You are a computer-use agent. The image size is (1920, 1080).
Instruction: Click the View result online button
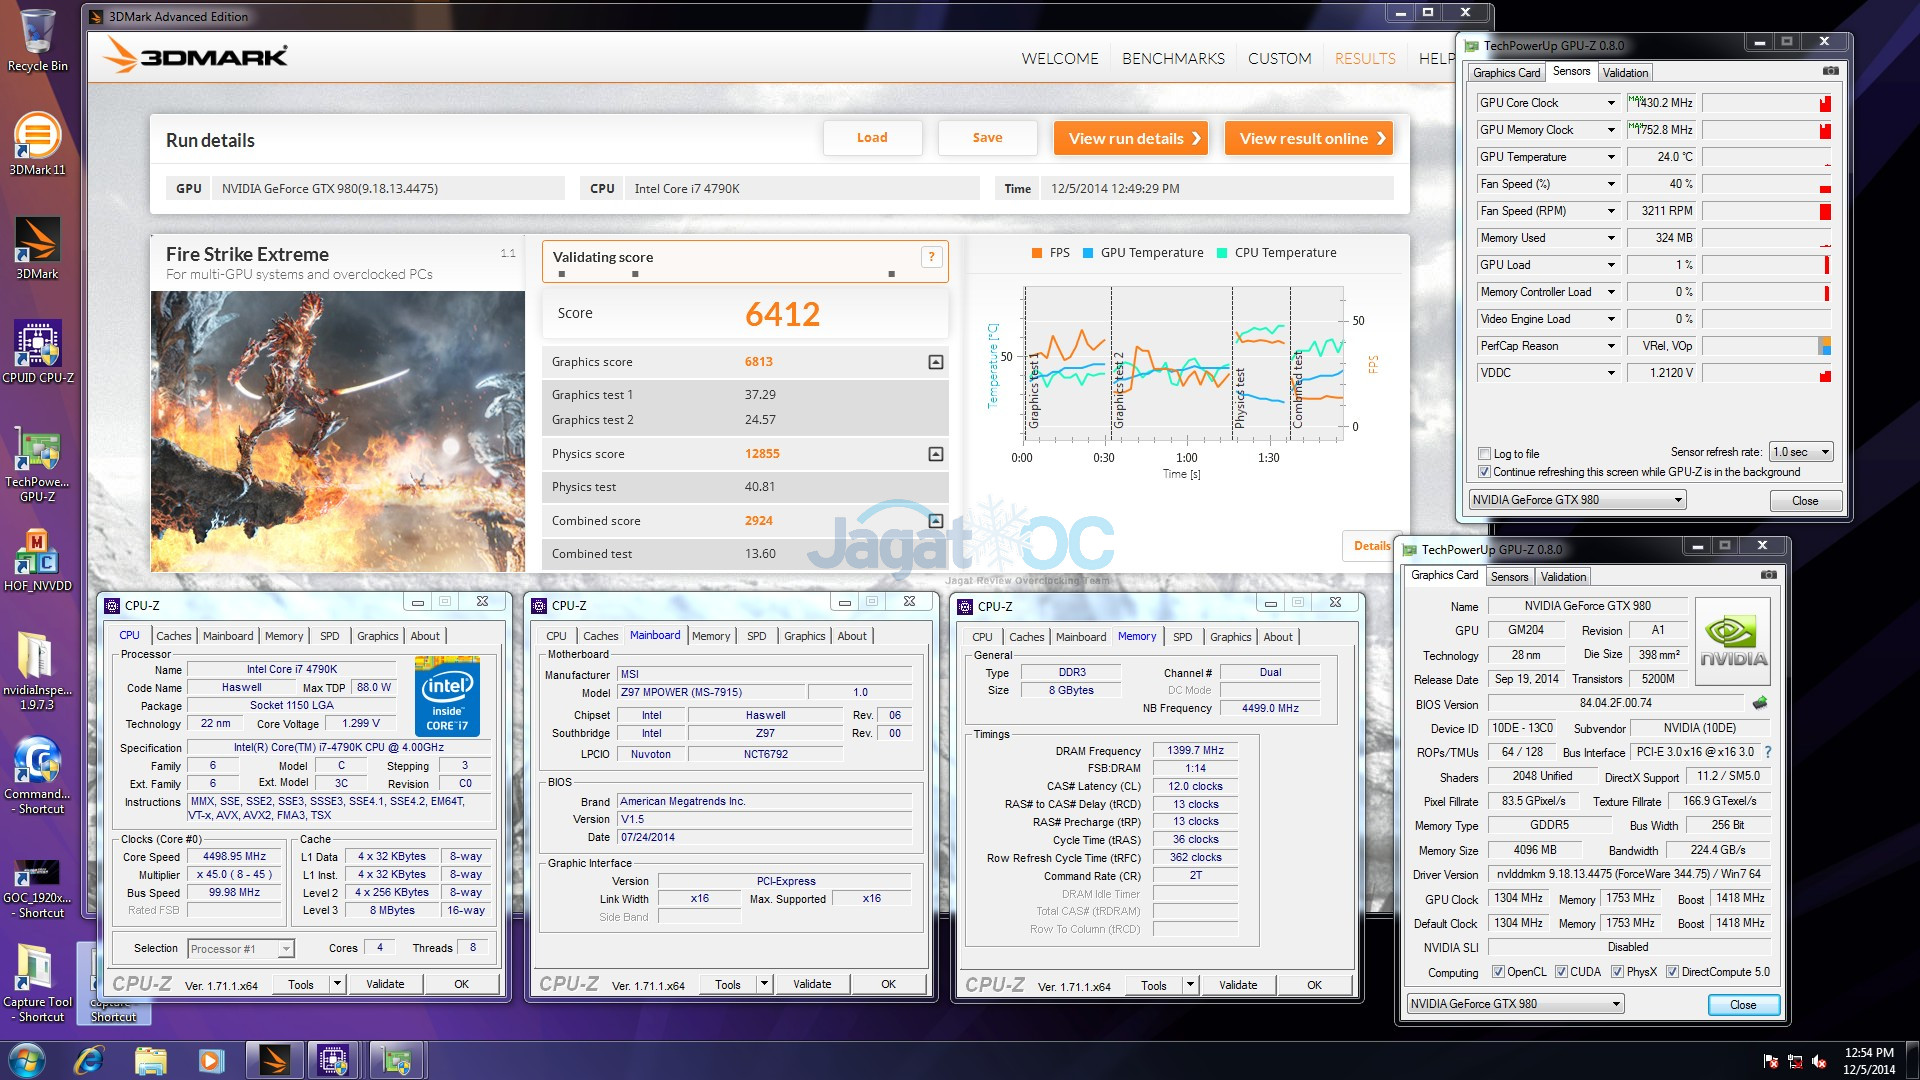coord(1310,138)
